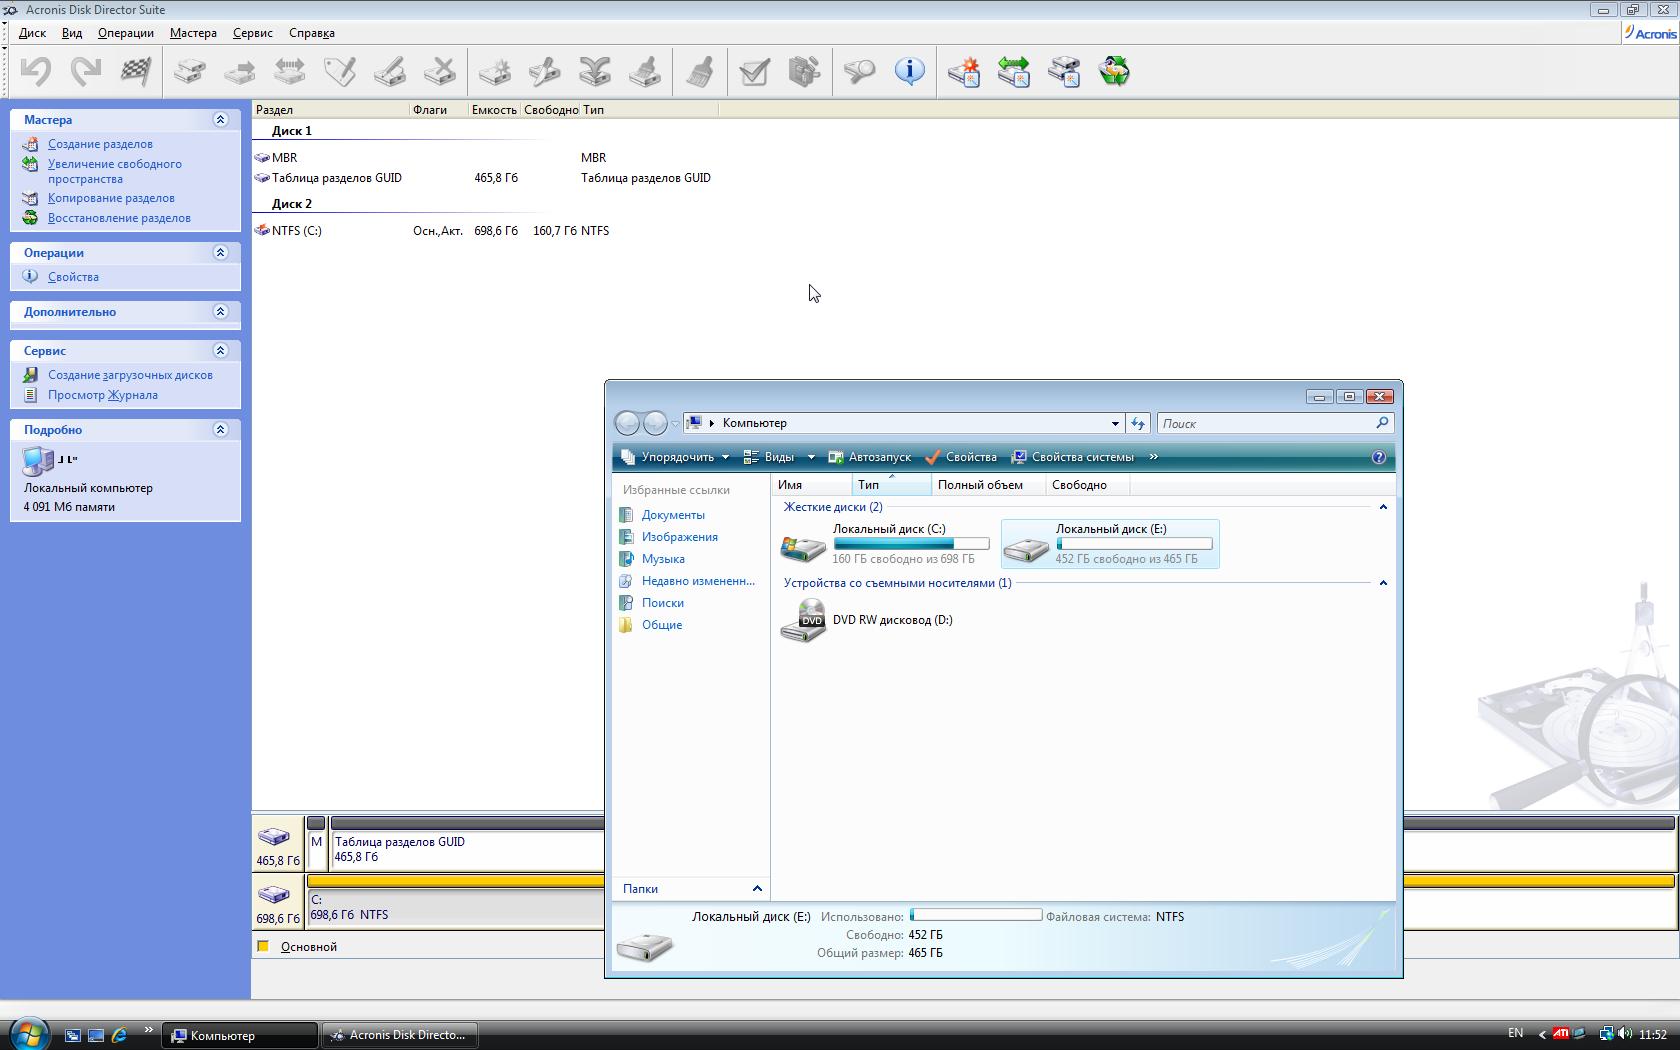Click the Merge partitions arrows icon
The image size is (1680, 1050).
(595, 71)
